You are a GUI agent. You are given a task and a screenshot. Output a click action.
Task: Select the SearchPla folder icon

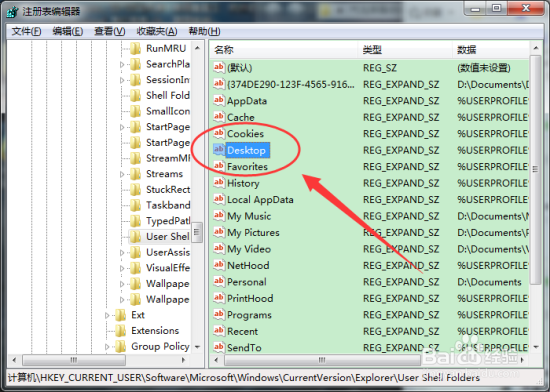pyautogui.click(x=135, y=64)
